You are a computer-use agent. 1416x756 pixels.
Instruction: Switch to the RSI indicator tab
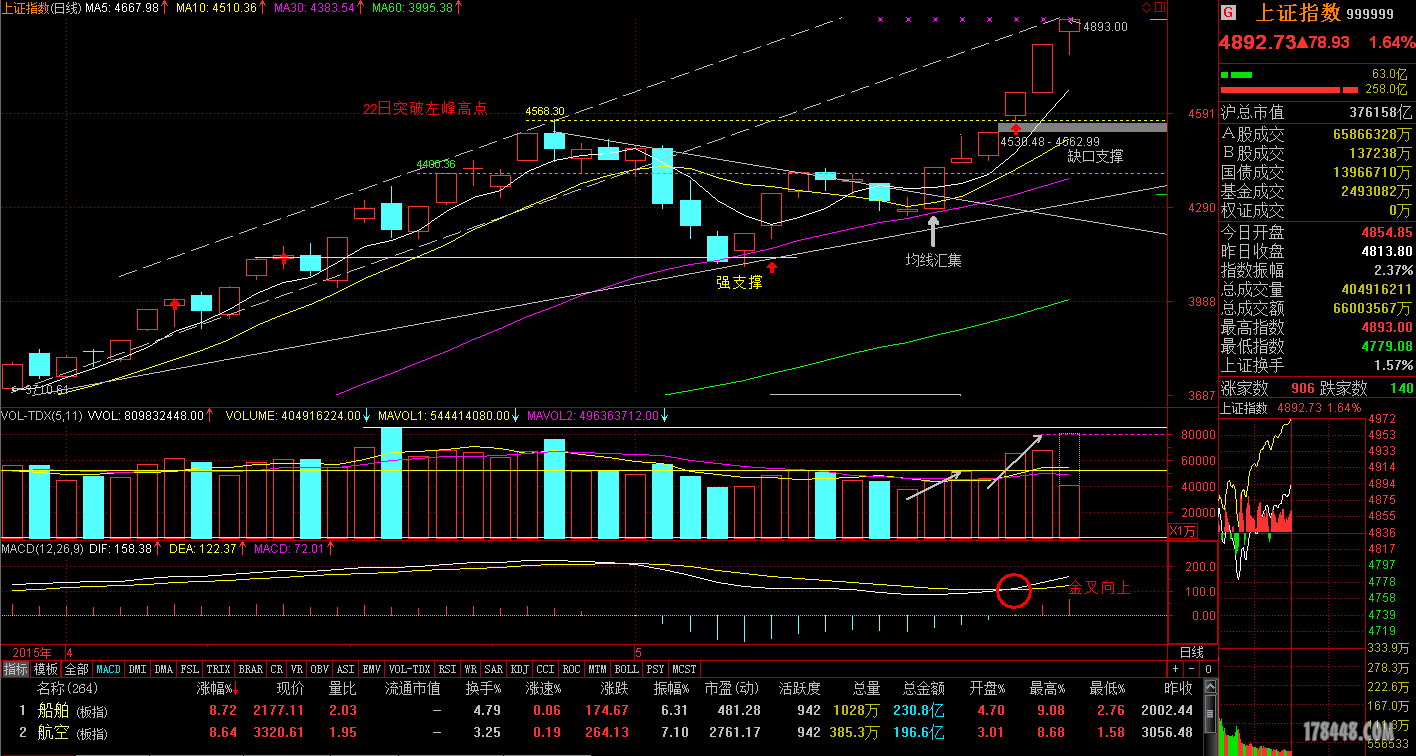(x=447, y=669)
